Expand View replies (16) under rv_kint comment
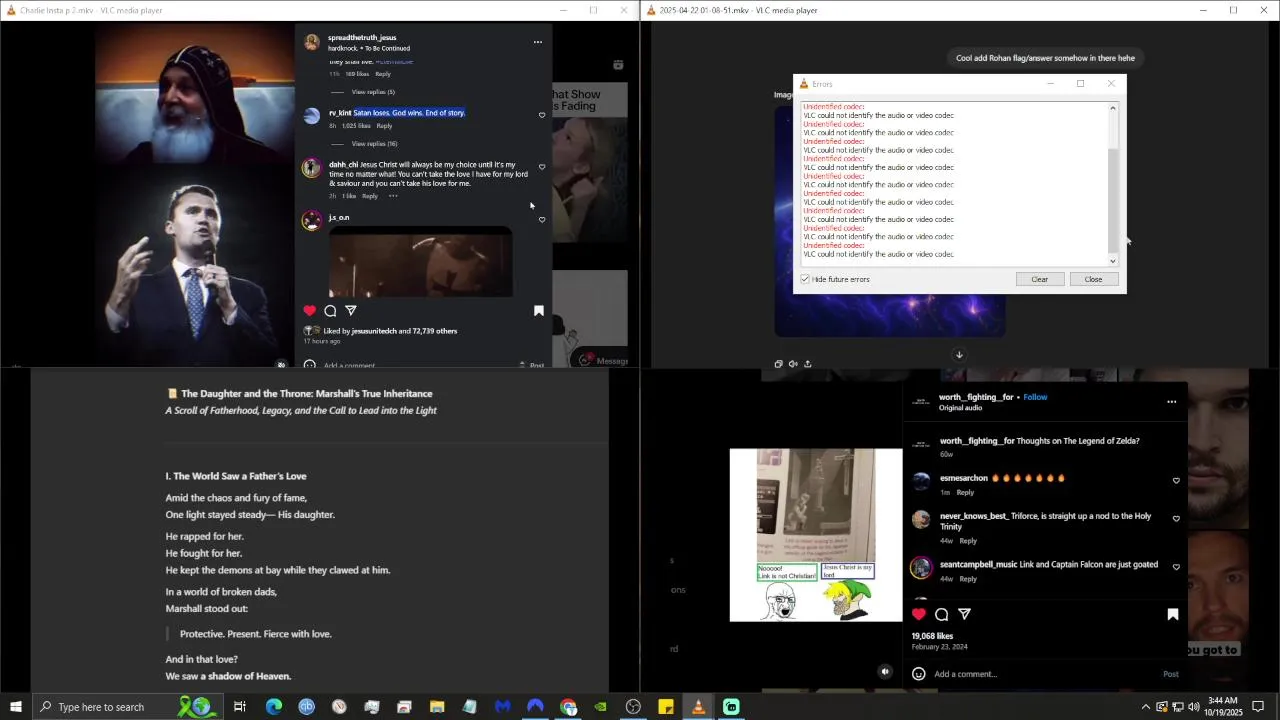The width and height of the screenshot is (1280, 720). pyautogui.click(x=375, y=144)
